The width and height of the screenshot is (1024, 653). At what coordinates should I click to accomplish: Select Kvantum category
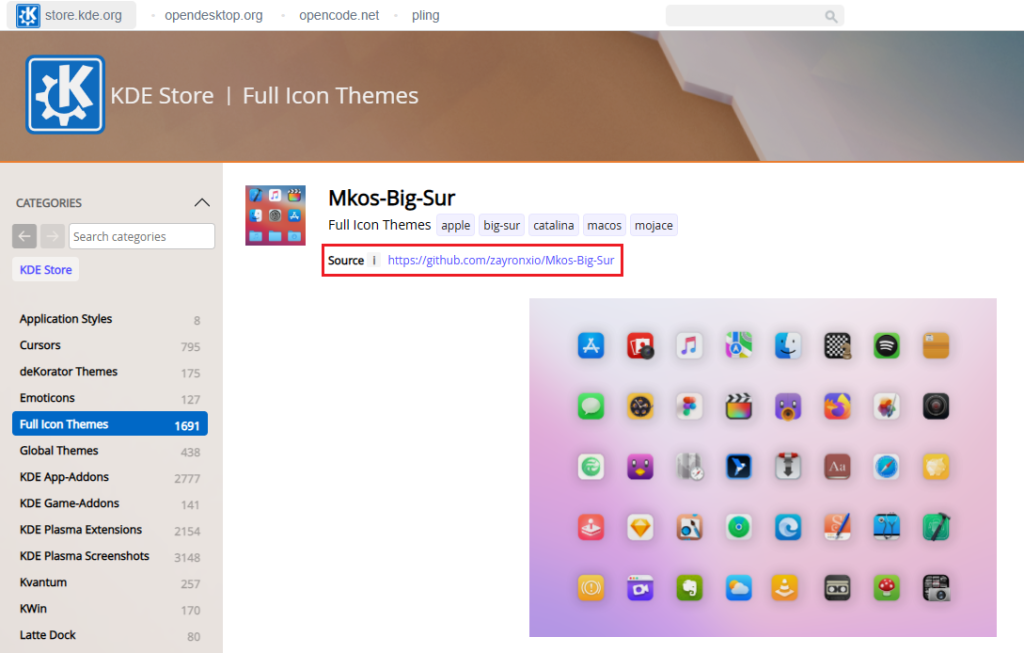coord(110,582)
